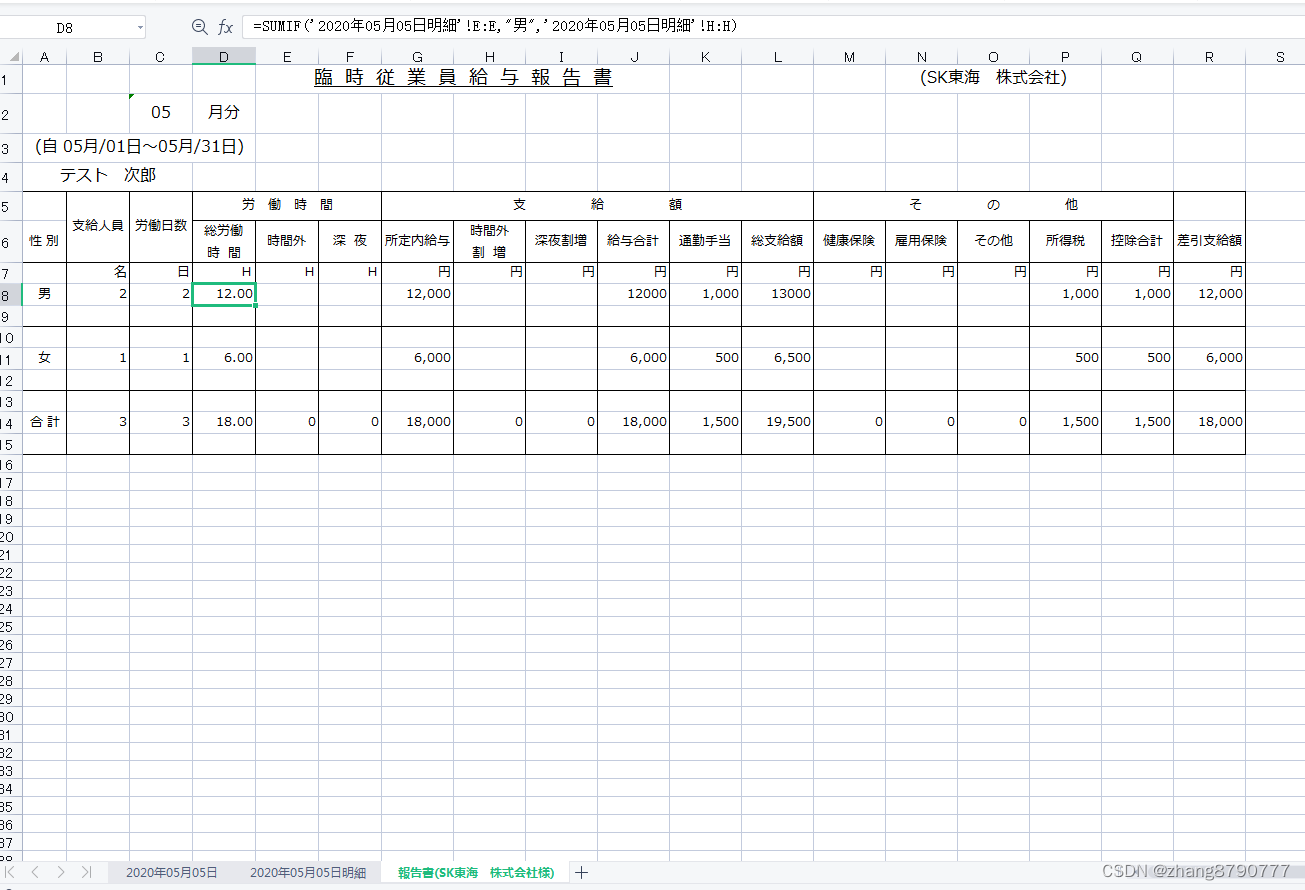Add a new sheet with plus icon
Screen dimensions: 1305x890
tap(582, 873)
